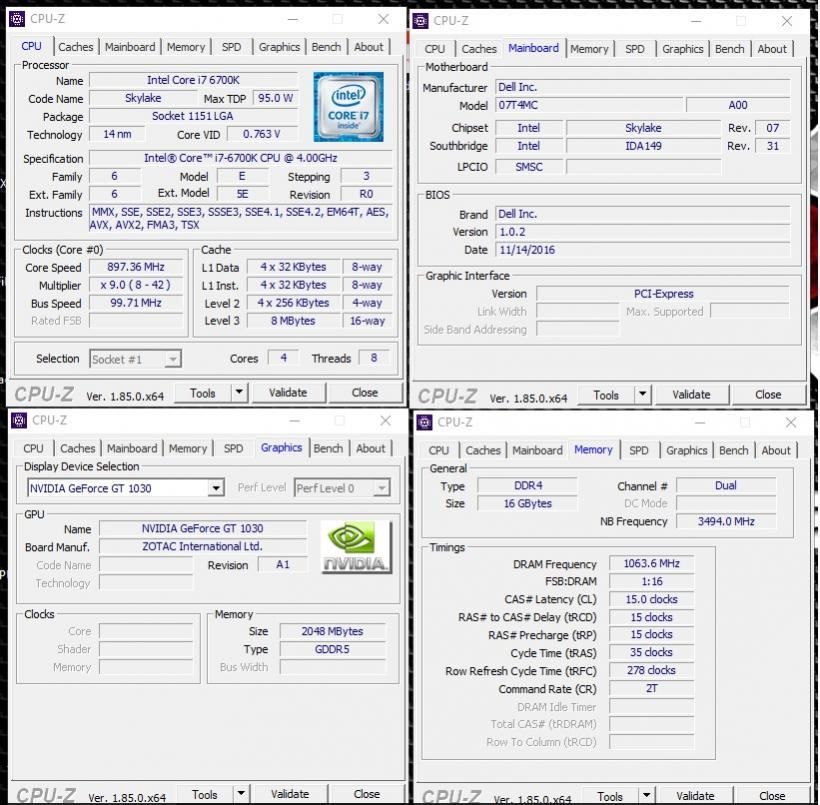Click the Southbridge value IDA149

click(643, 146)
